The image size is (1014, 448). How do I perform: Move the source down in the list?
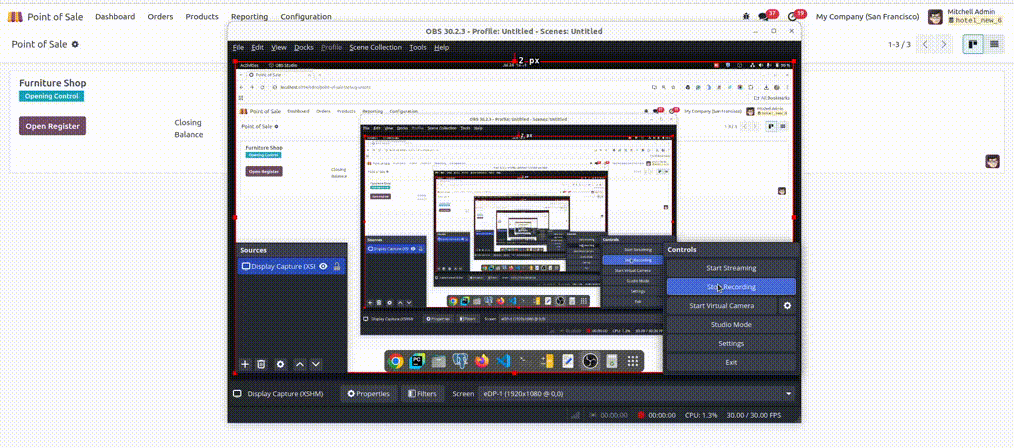tap(316, 364)
